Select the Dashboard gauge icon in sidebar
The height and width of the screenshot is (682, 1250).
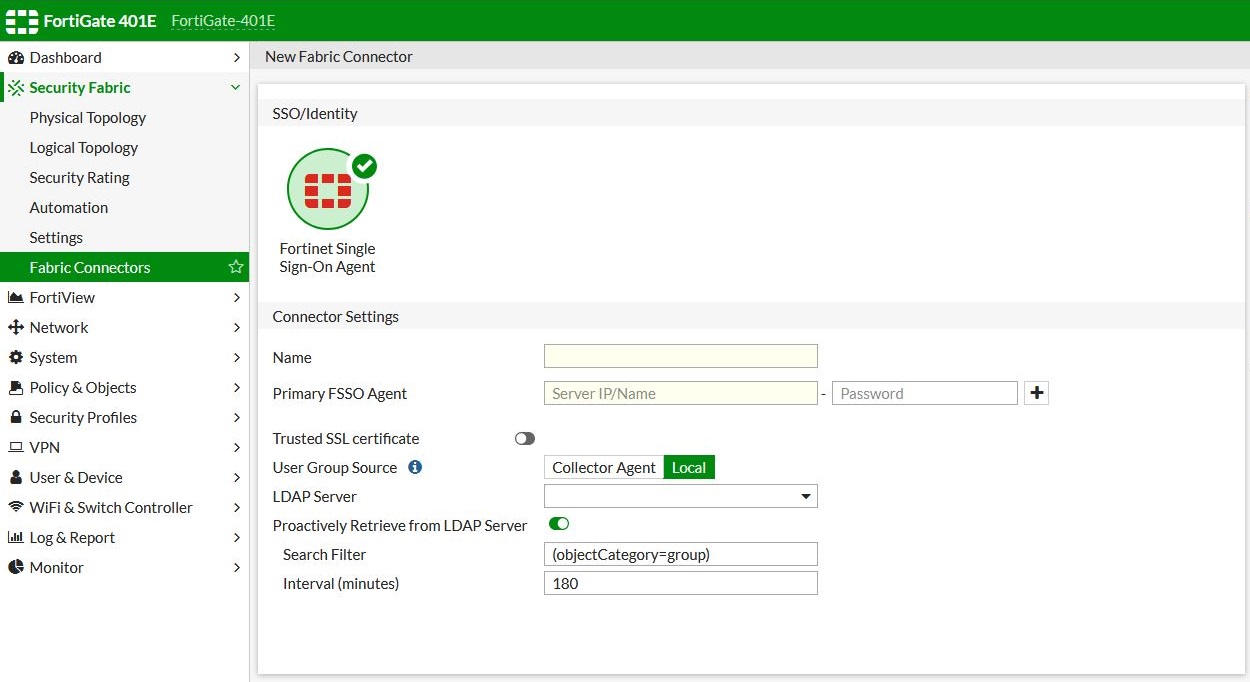pyautogui.click(x=16, y=57)
